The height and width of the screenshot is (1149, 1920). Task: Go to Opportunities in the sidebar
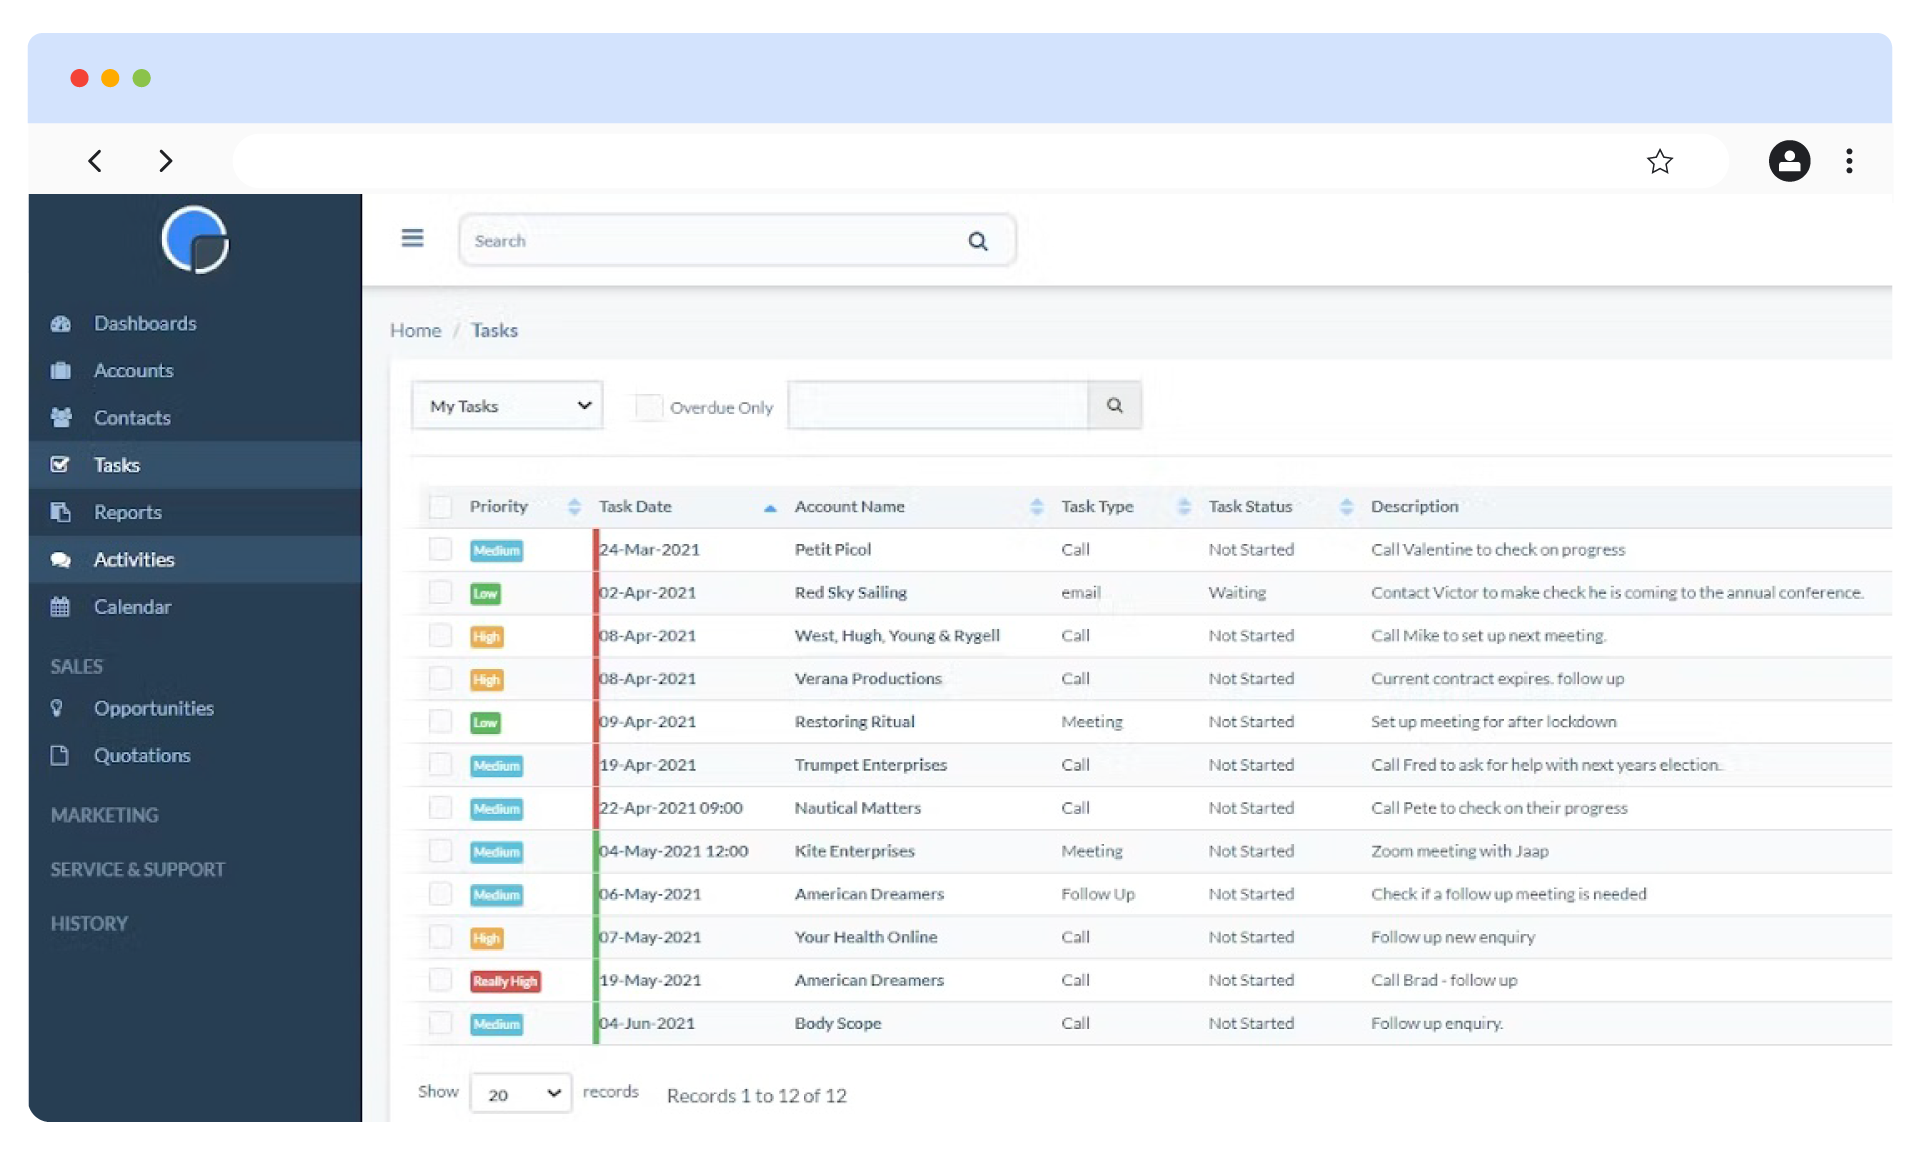[153, 708]
